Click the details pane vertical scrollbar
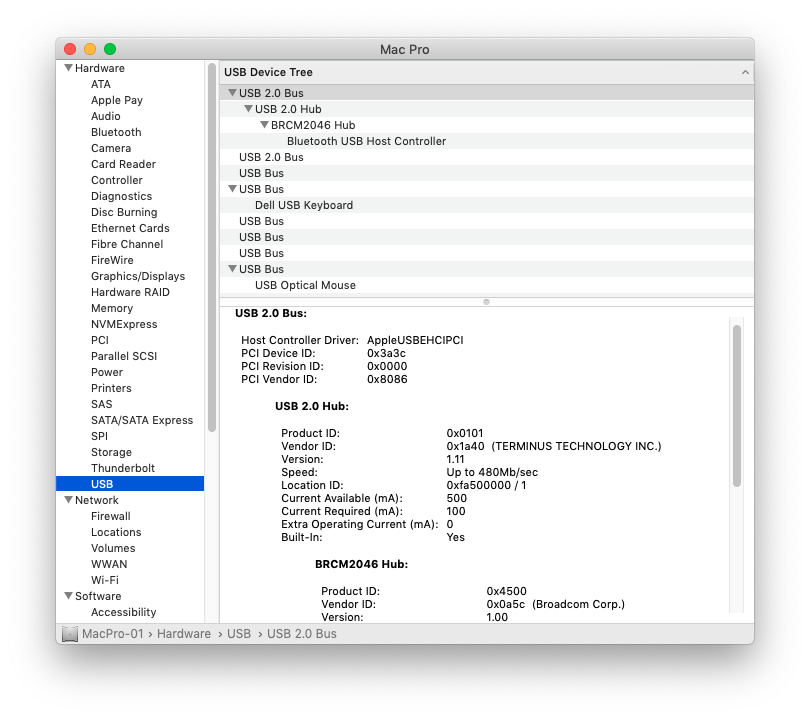The height and width of the screenshot is (718, 810). [737, 405]
